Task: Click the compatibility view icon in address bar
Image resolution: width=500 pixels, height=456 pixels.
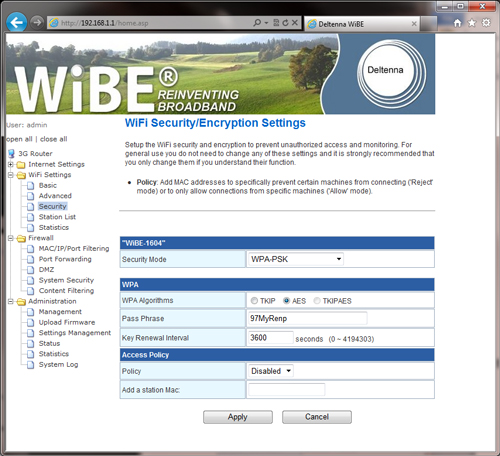Action: (x=276, y=23)
